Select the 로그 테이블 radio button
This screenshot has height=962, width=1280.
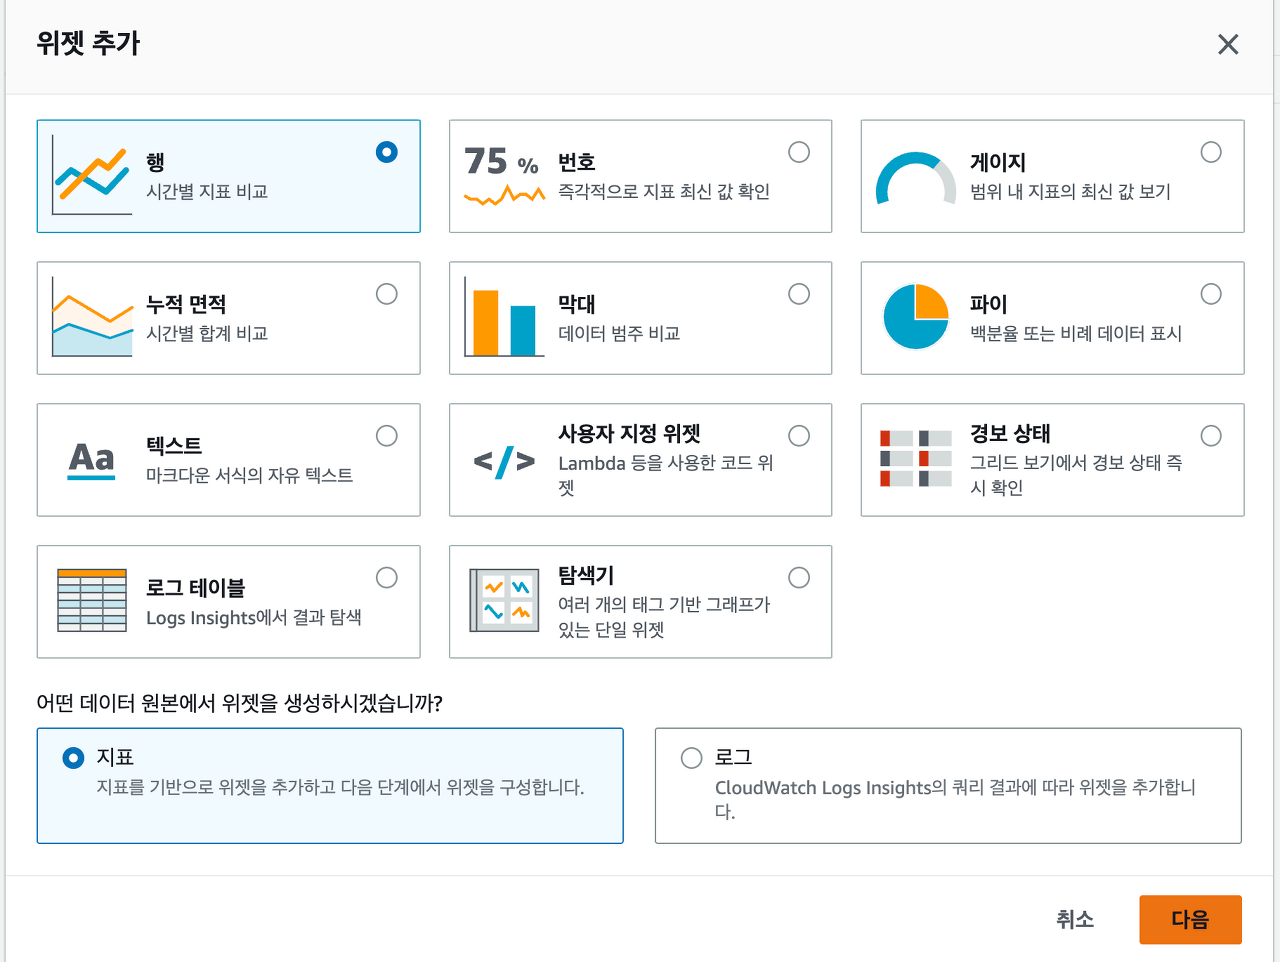[x=387, y=578]
